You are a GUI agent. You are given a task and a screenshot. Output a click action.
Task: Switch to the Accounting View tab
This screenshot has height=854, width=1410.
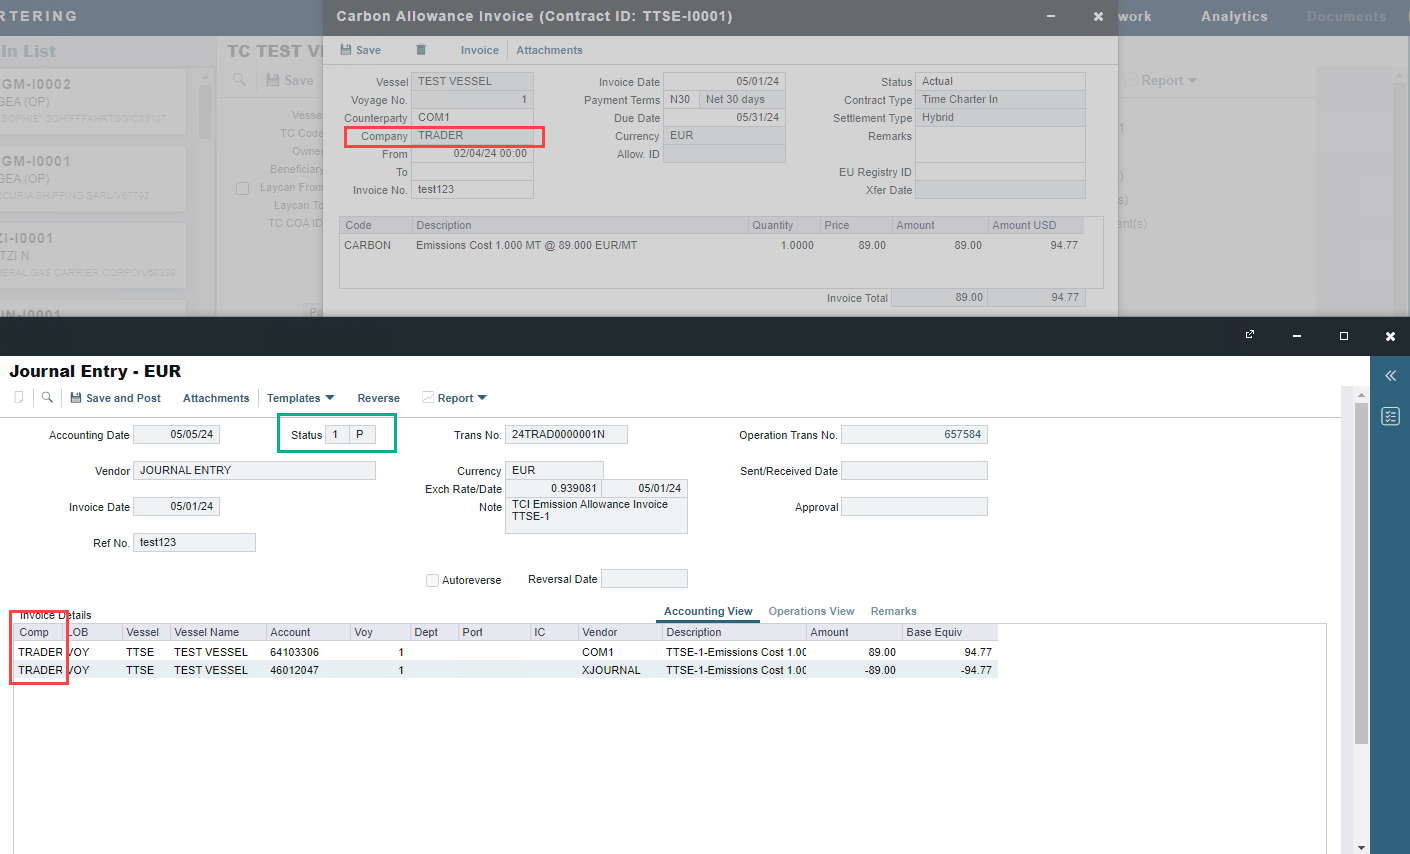(x=708, y=611)
